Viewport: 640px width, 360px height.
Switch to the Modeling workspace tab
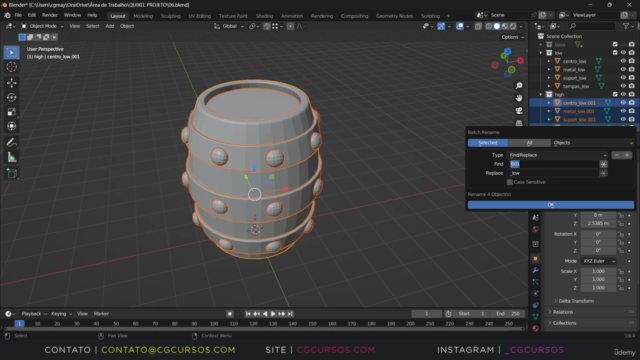pos(143,16)
